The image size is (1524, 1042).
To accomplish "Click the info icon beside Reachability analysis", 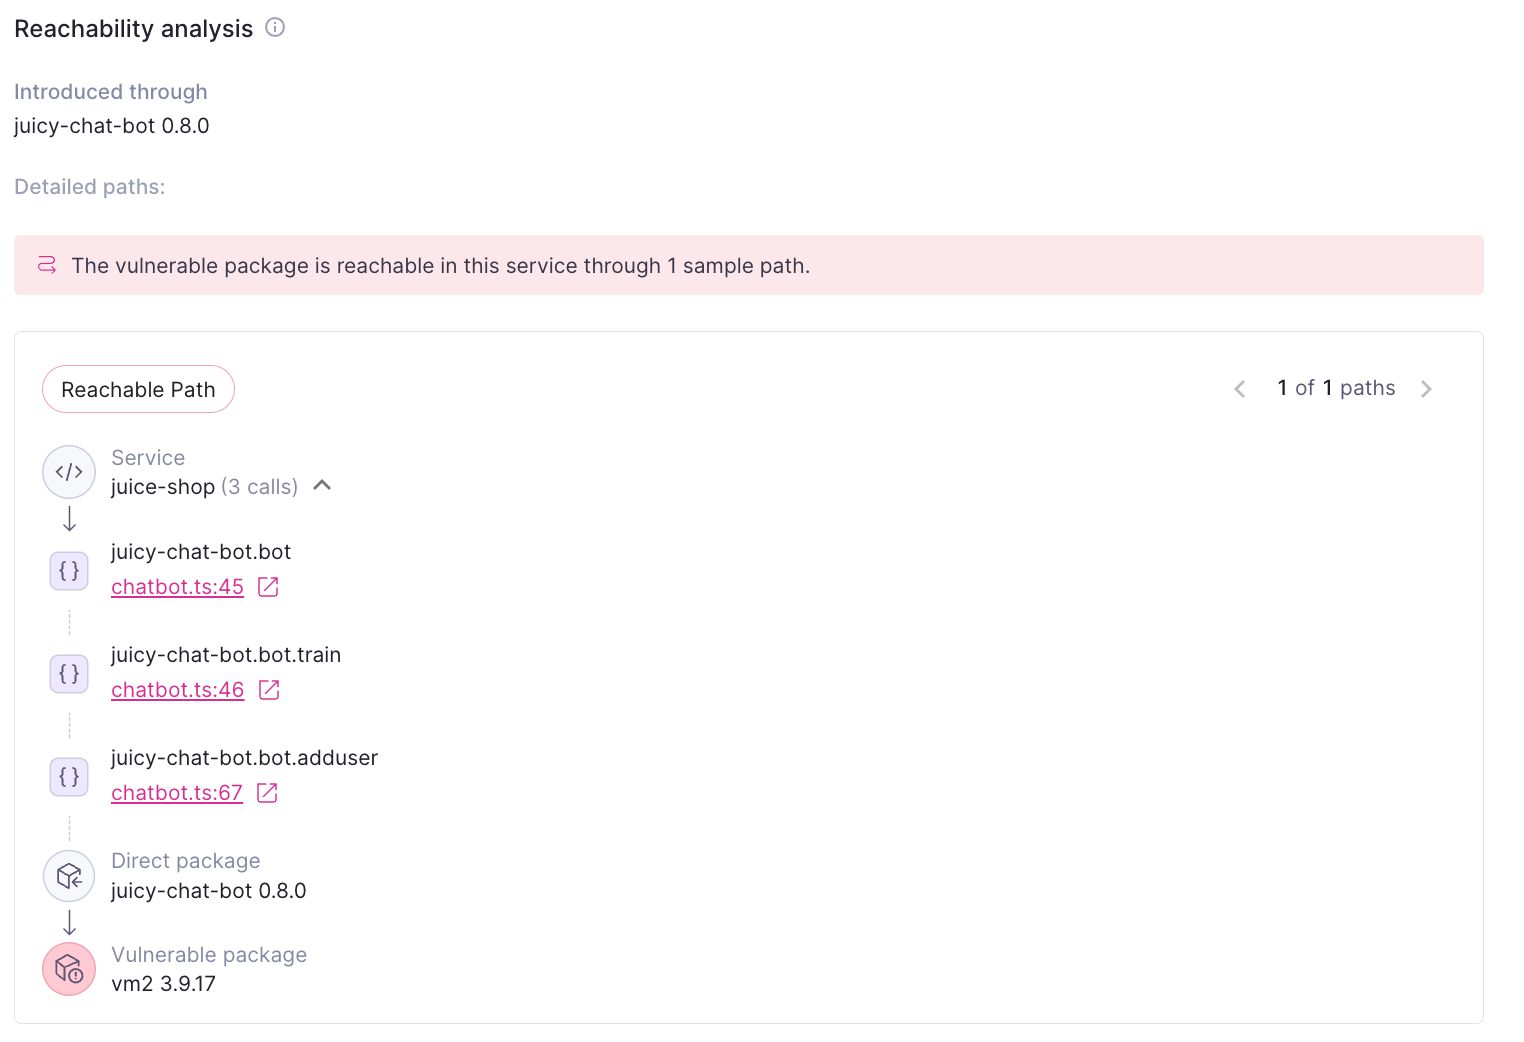I will pyautogui.click(x=275, y=28).
